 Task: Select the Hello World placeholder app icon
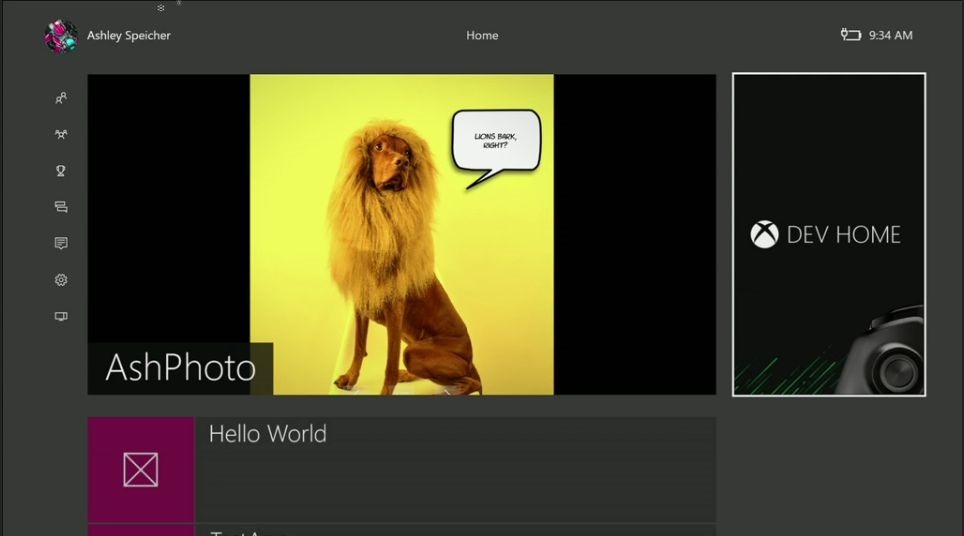point(141,469)
